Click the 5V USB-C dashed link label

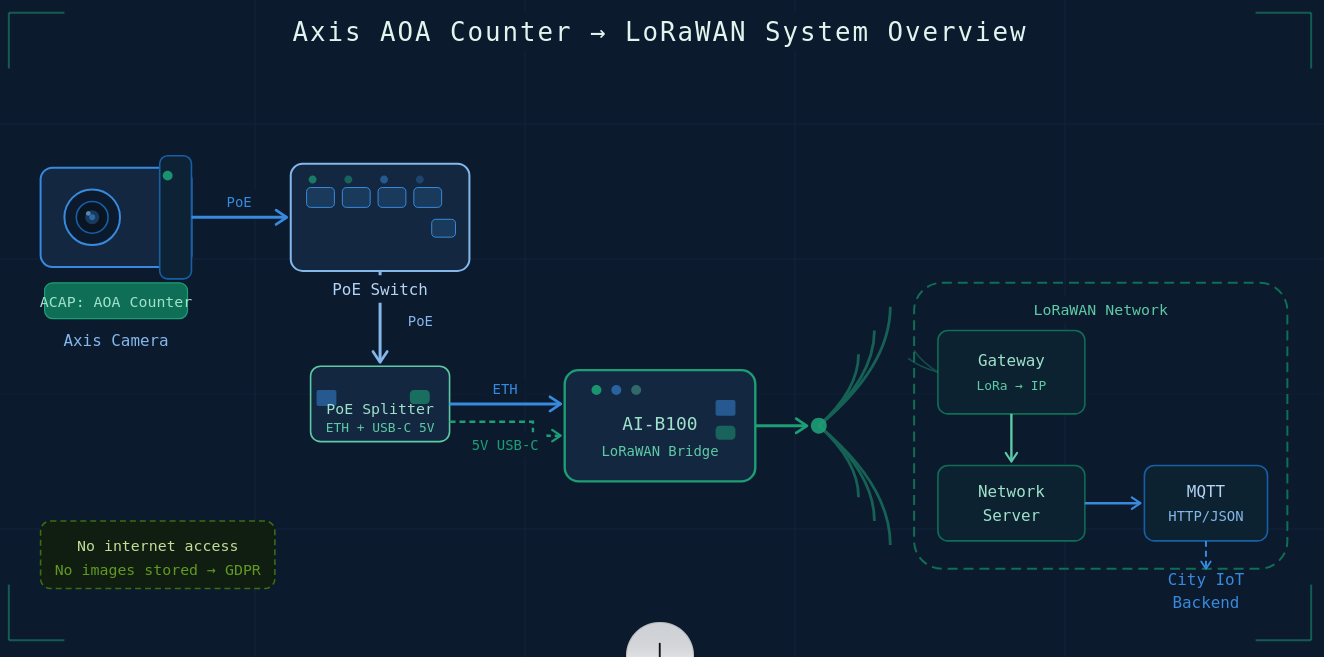(x=505, y=446)
